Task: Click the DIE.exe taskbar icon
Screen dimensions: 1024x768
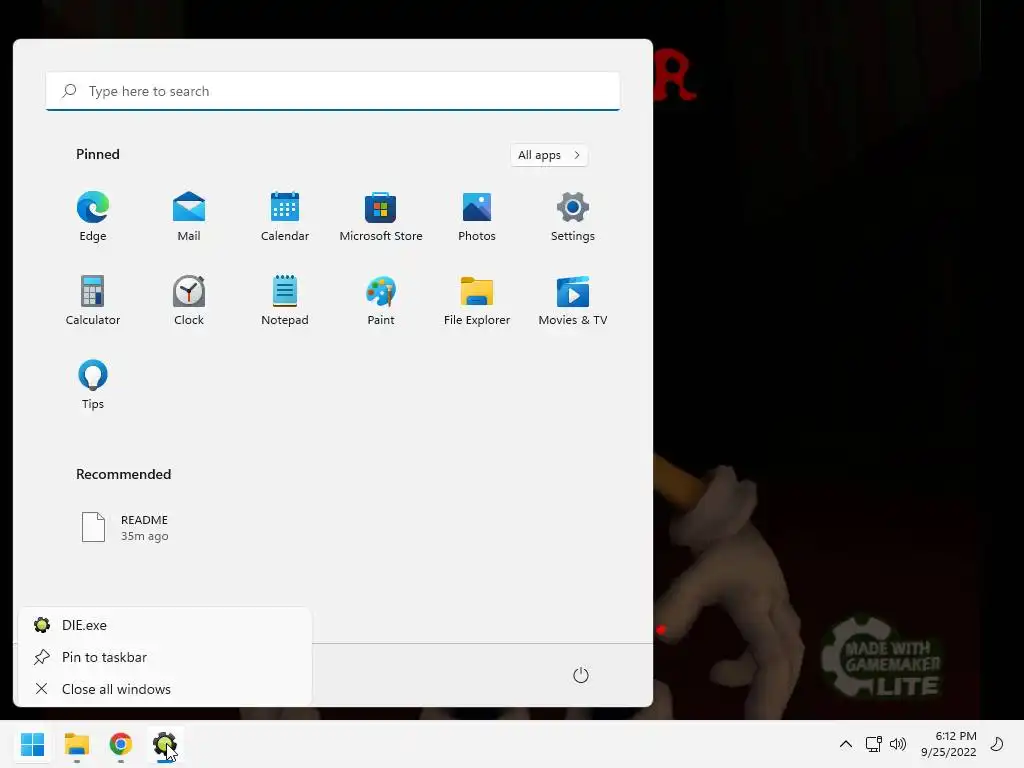Action: click(x=165, y=744)
